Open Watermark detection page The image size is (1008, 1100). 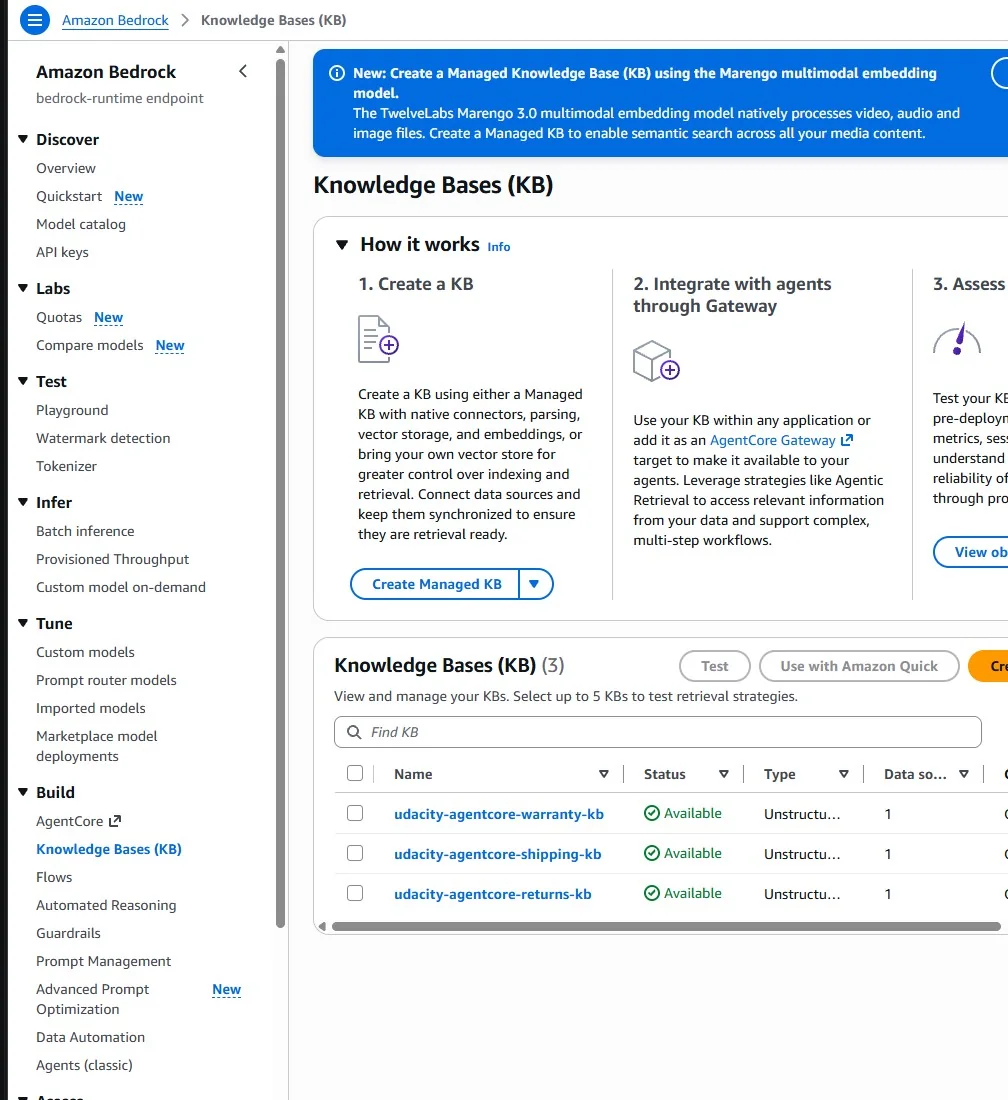103,438
